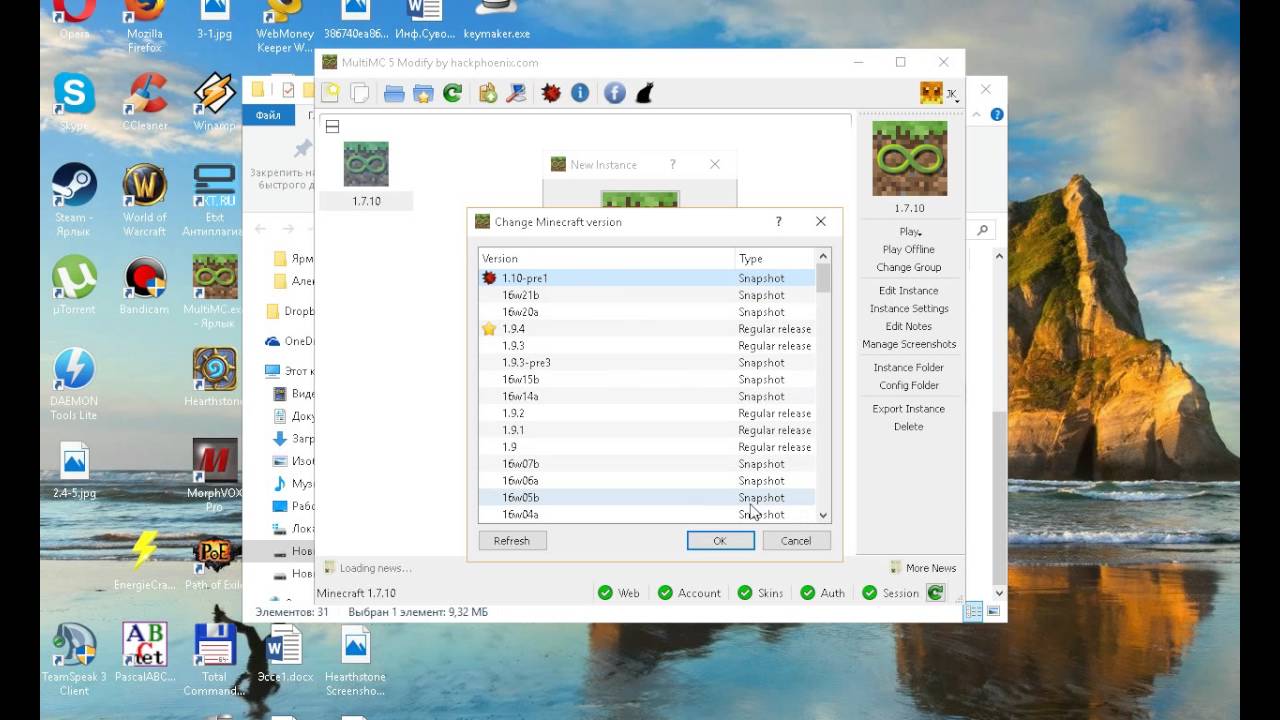
Task: Click the red Report a Bug icon
Action: (x=551, y=93)
